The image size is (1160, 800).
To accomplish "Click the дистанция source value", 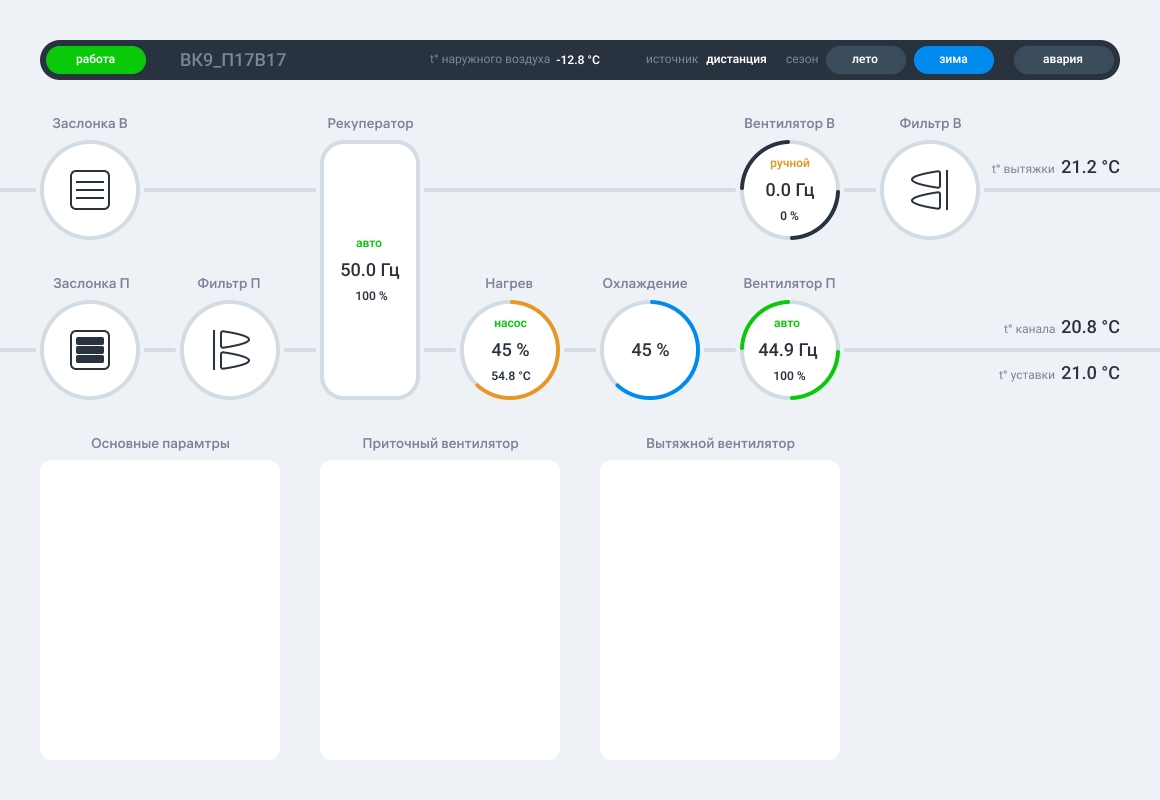I will (736, 60).
